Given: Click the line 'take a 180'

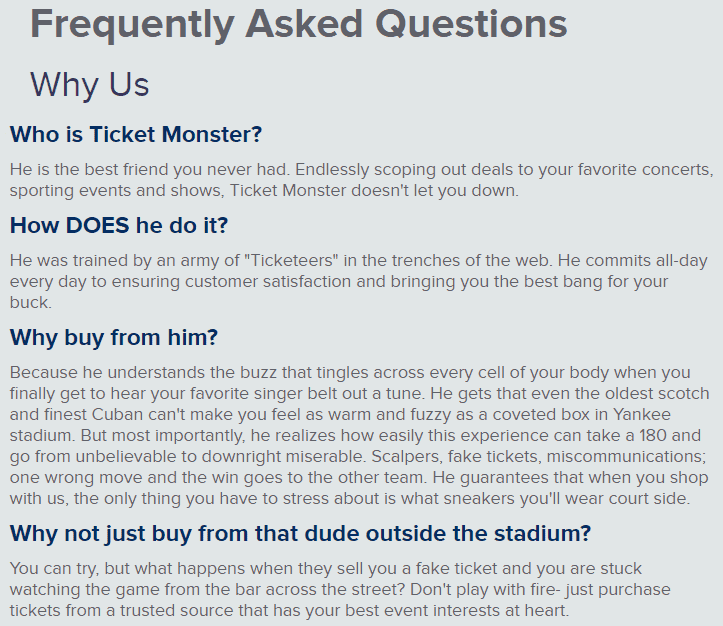Looking at the screenshot, I should 355,435.
